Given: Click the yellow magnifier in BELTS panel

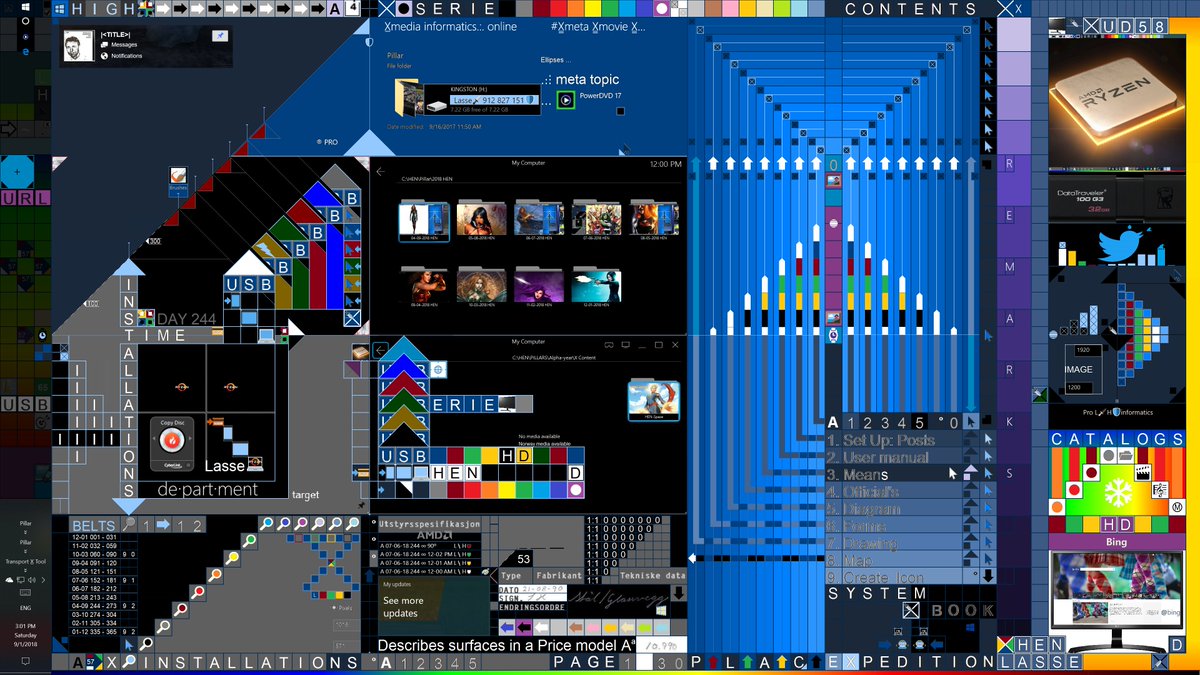Looking at the screenshot, I should (x=231, y=558).
